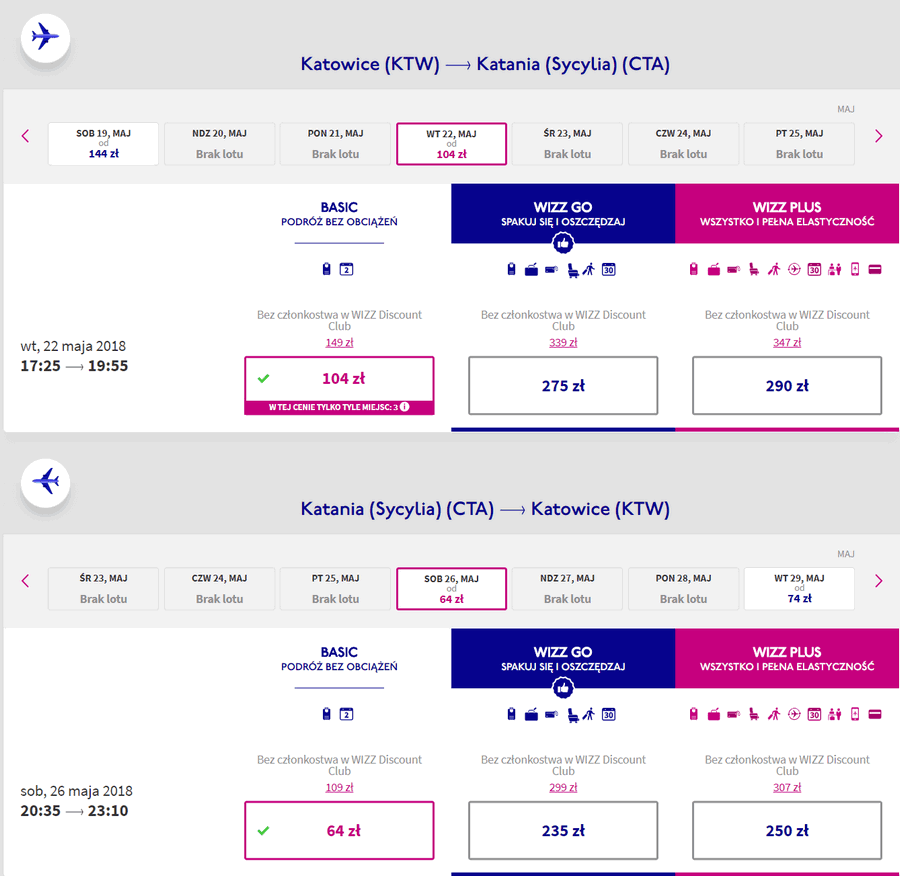900x876 pixels.
Task: Select the 235 zł WIZZ GO return fare
Action: 563,831
